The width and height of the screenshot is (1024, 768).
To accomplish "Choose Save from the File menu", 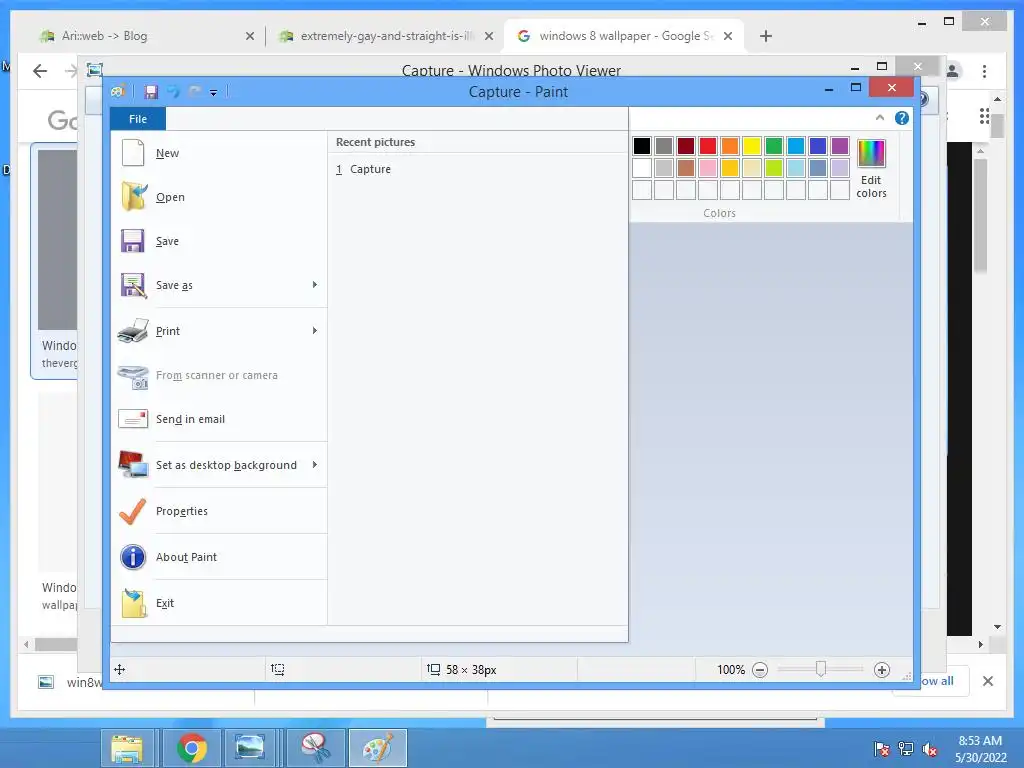I will click(219, 241).
